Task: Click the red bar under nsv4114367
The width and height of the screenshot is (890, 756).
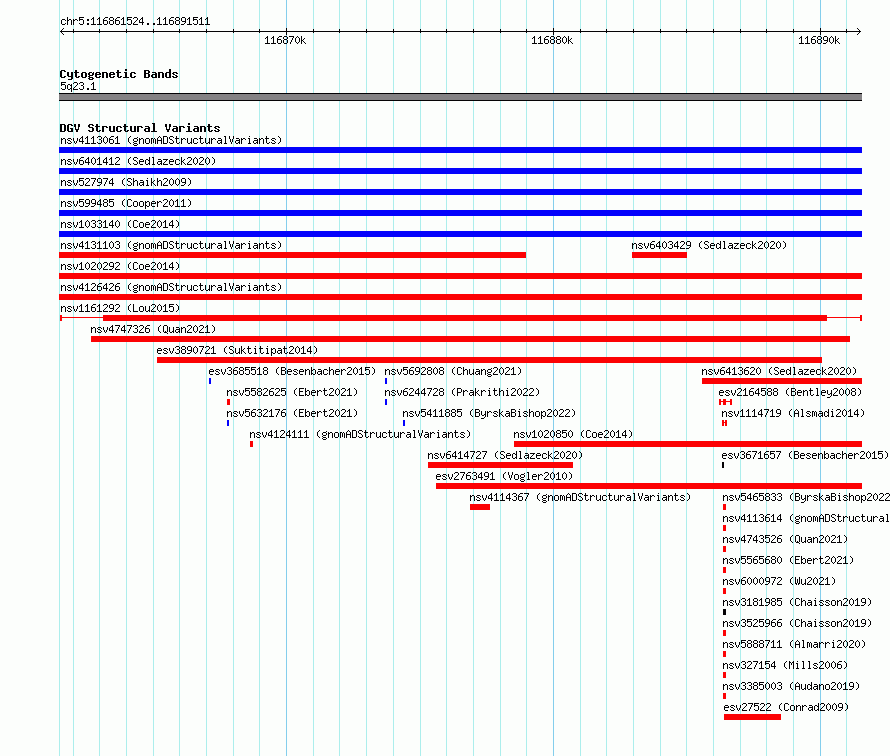Action: 480,507
